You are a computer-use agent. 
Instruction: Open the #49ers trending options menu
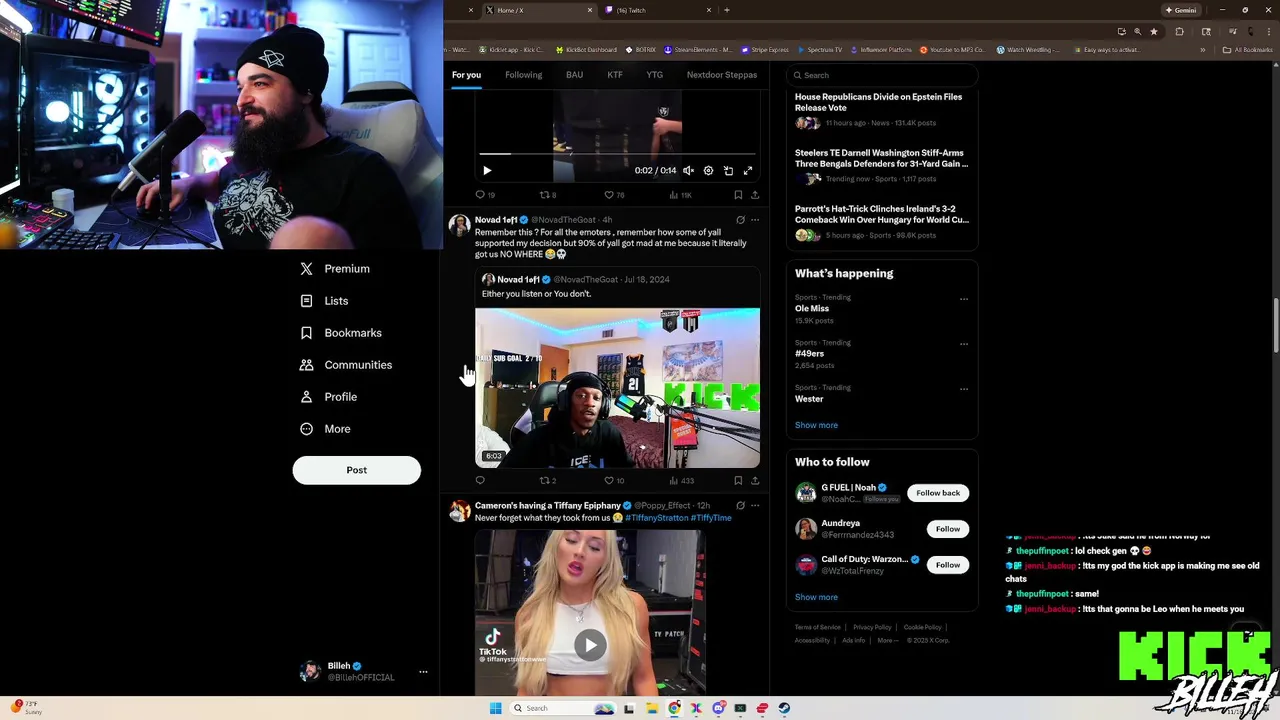(964, 344)
